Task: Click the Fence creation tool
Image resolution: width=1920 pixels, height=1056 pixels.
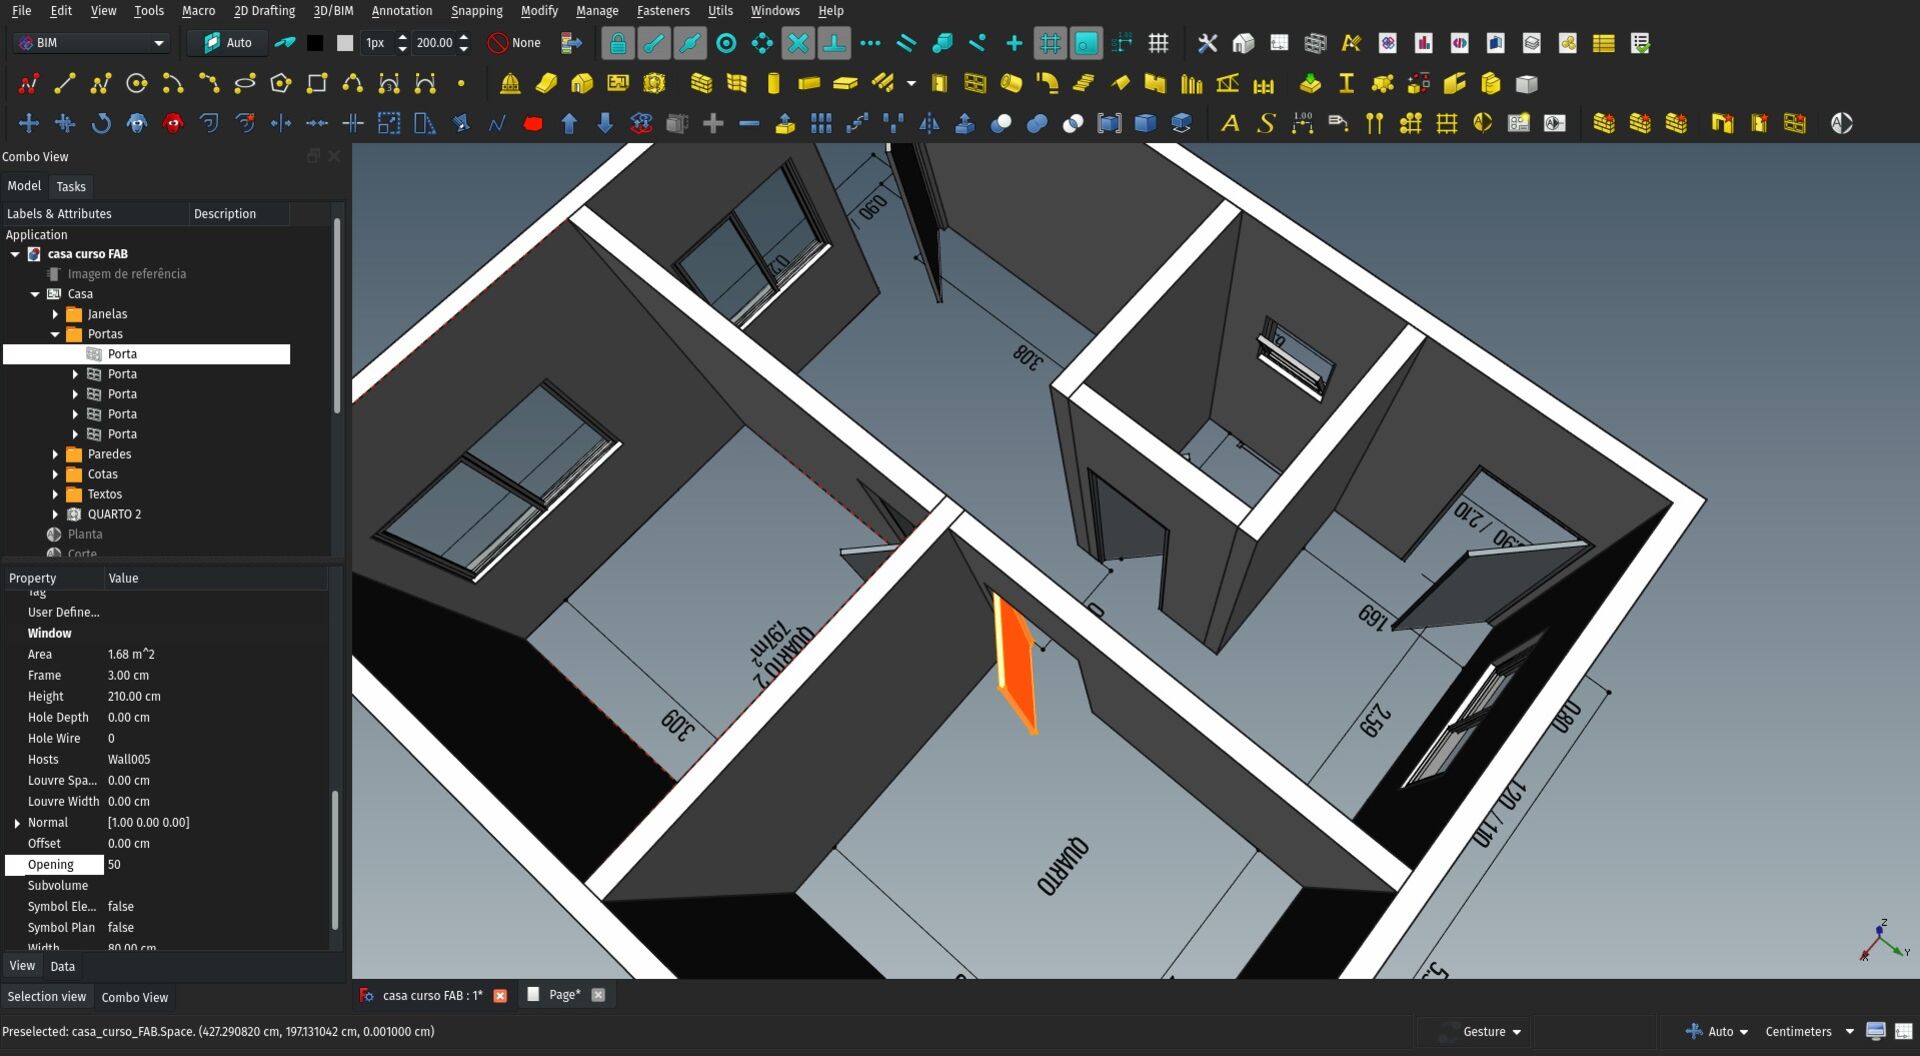Action: tap(1264, 84)
